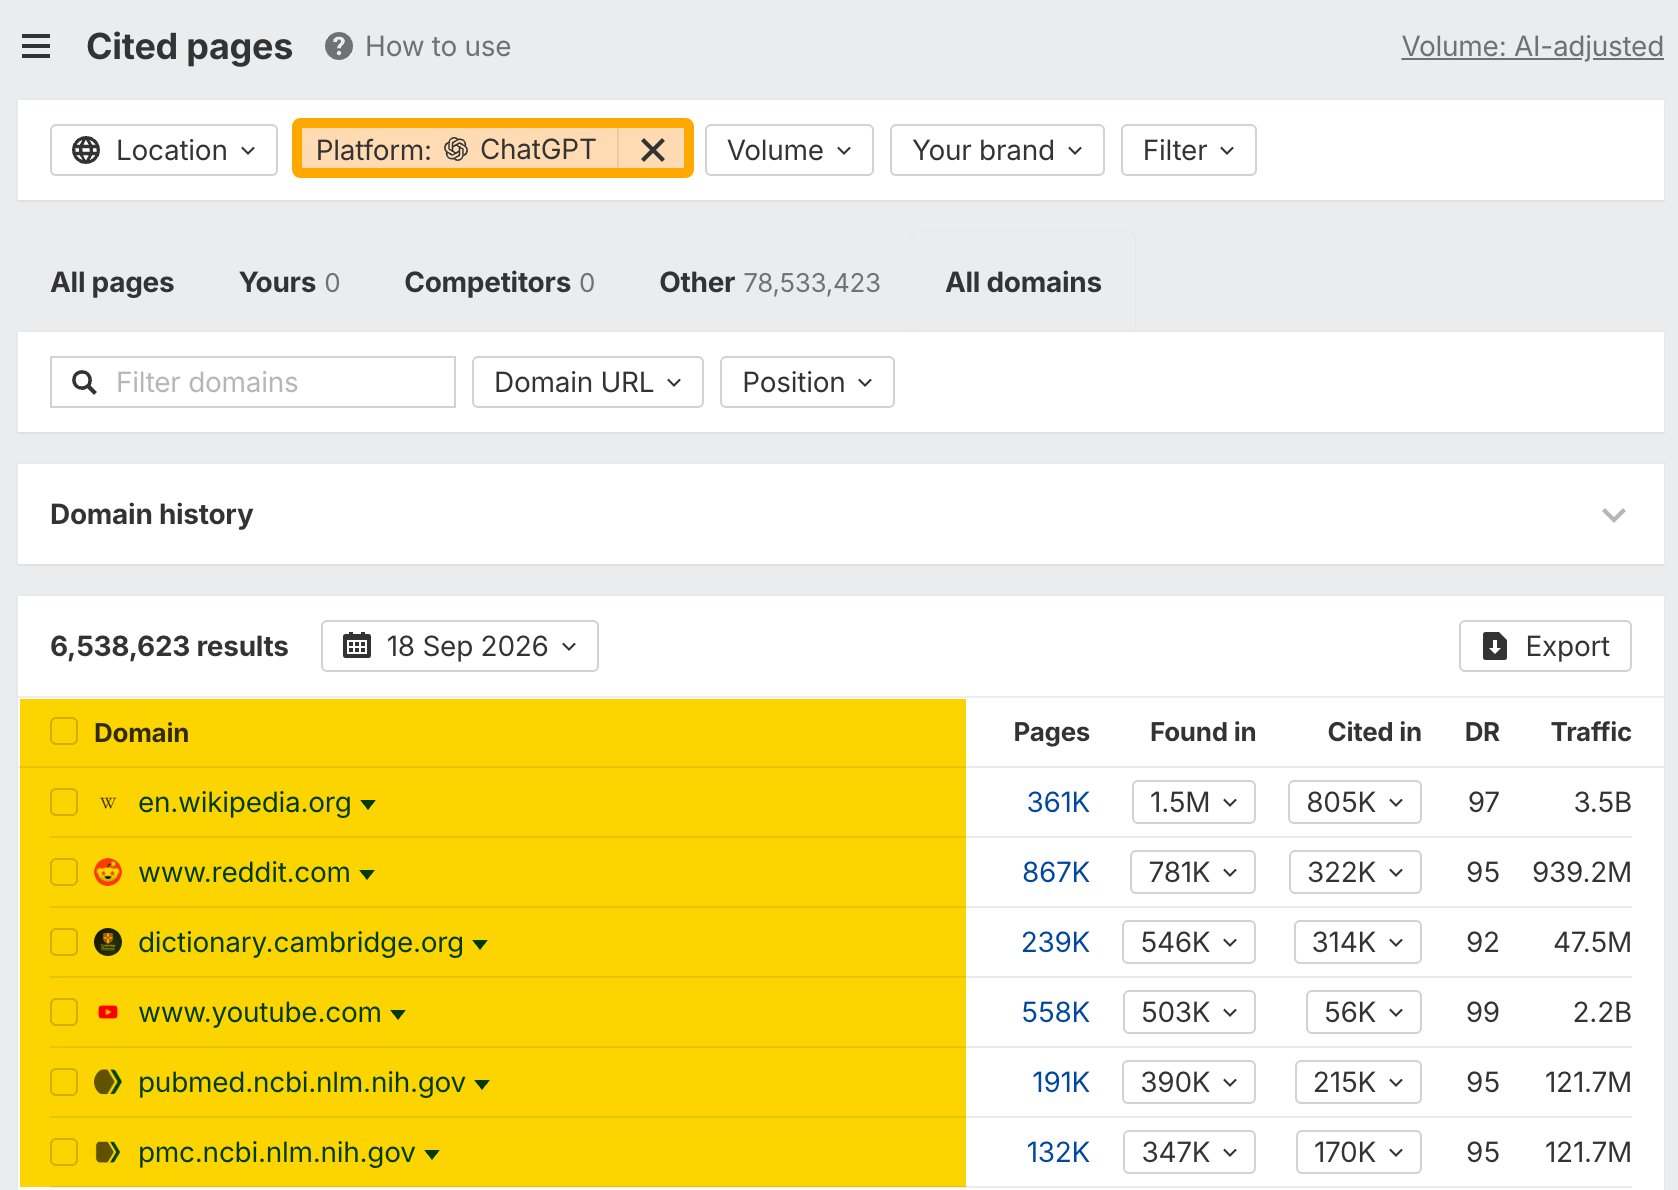Check the en.wikipedia.org row checkbox
The width and height of the screenshot is (1678, 1190).
pyautogui.click(x=64, y=802)
